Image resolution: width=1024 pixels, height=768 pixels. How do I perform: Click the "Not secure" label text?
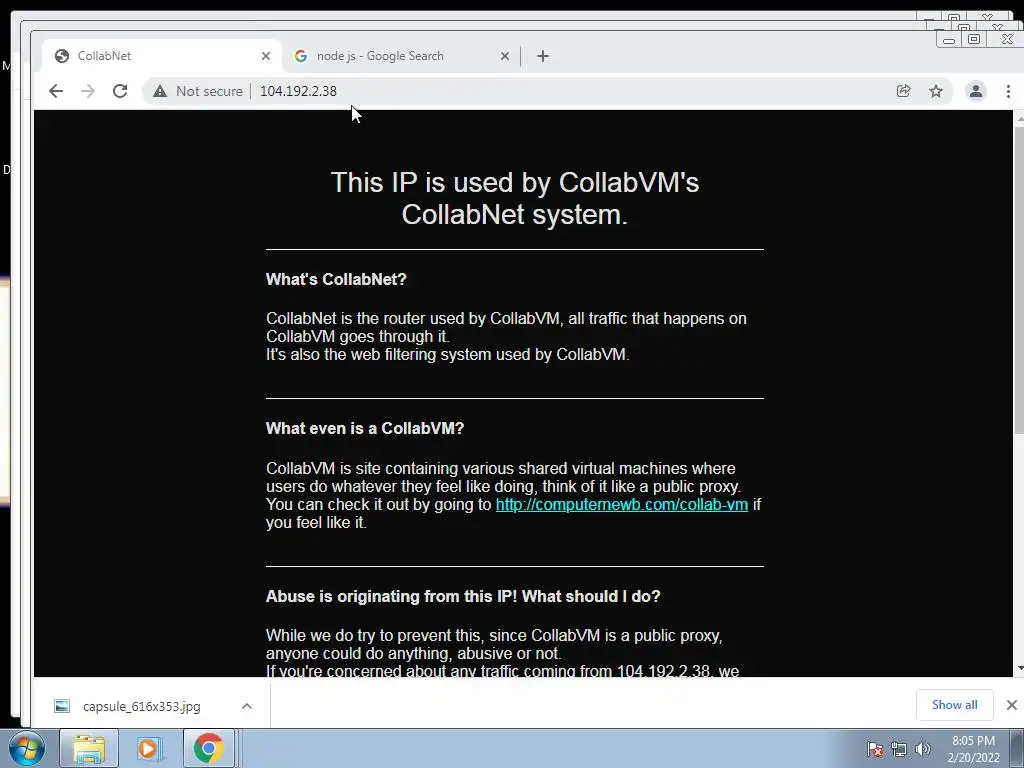point(209,91)
